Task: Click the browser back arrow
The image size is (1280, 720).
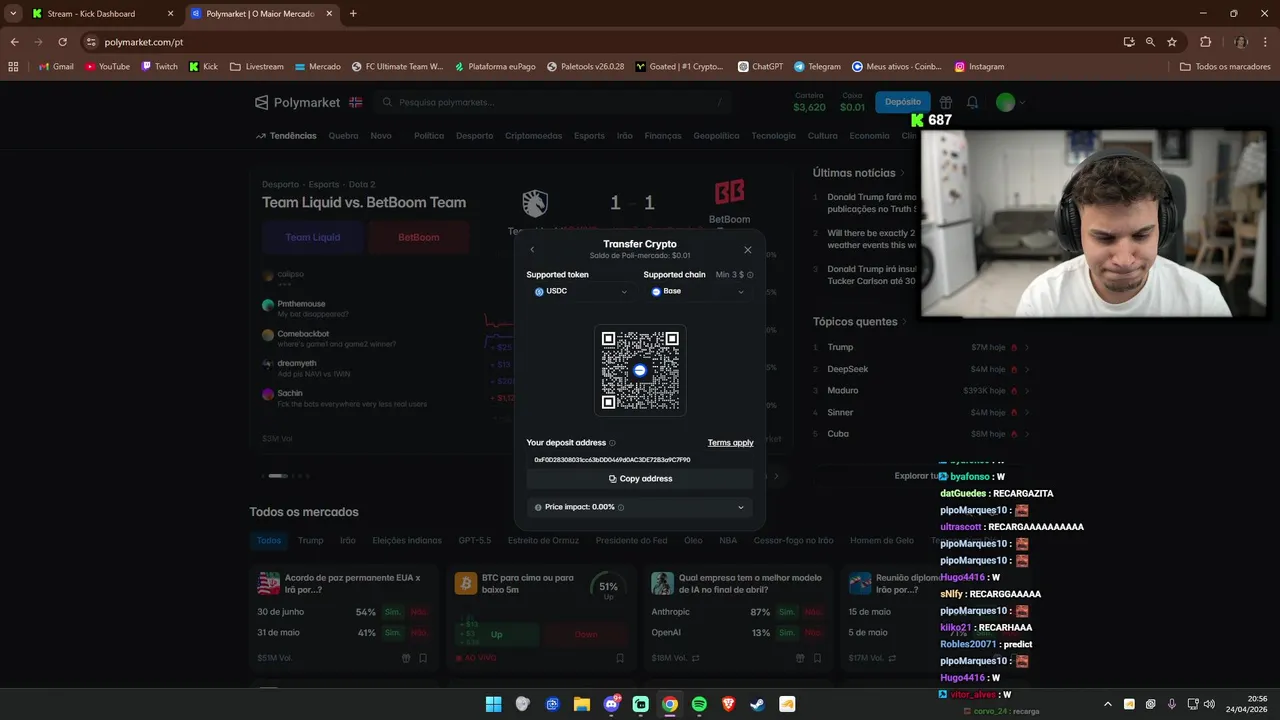Action: [x=14, y=42]
